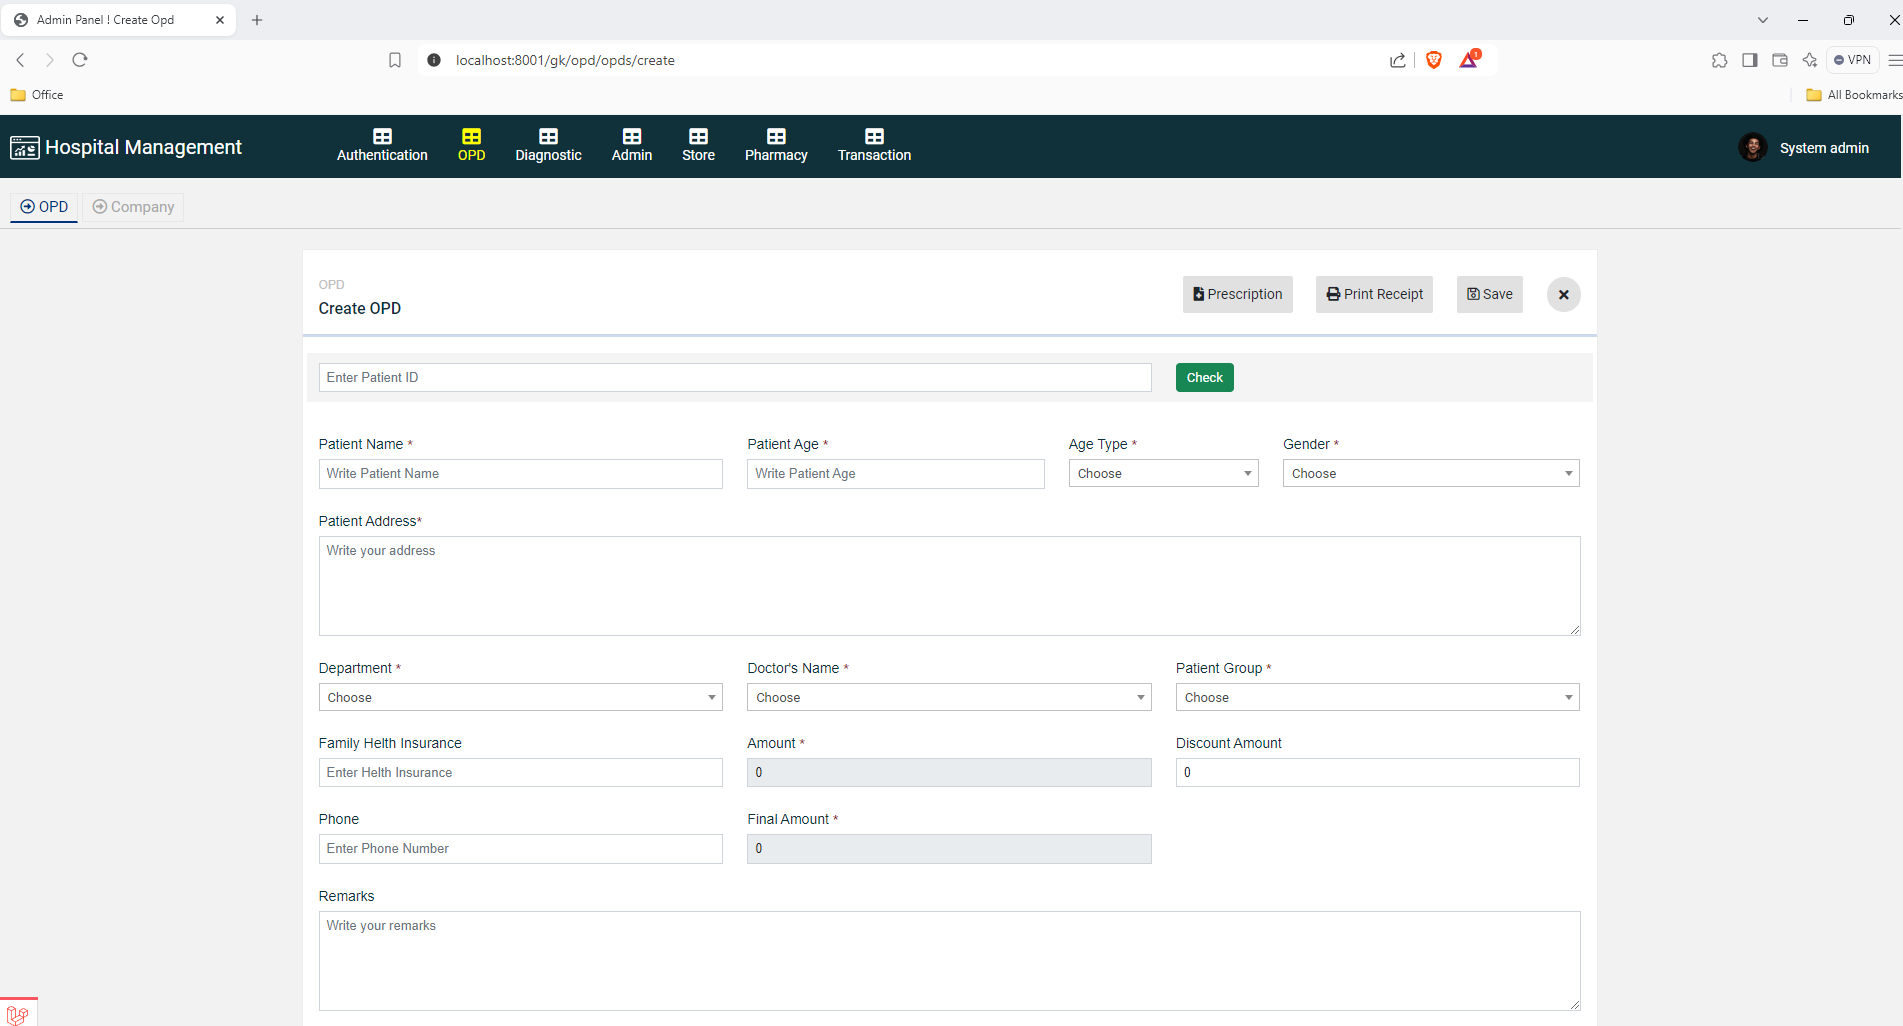Viewport: 1903px width, 1026px height.
Task: Click the disabled Amount field
Action: (x=949, y=773)
